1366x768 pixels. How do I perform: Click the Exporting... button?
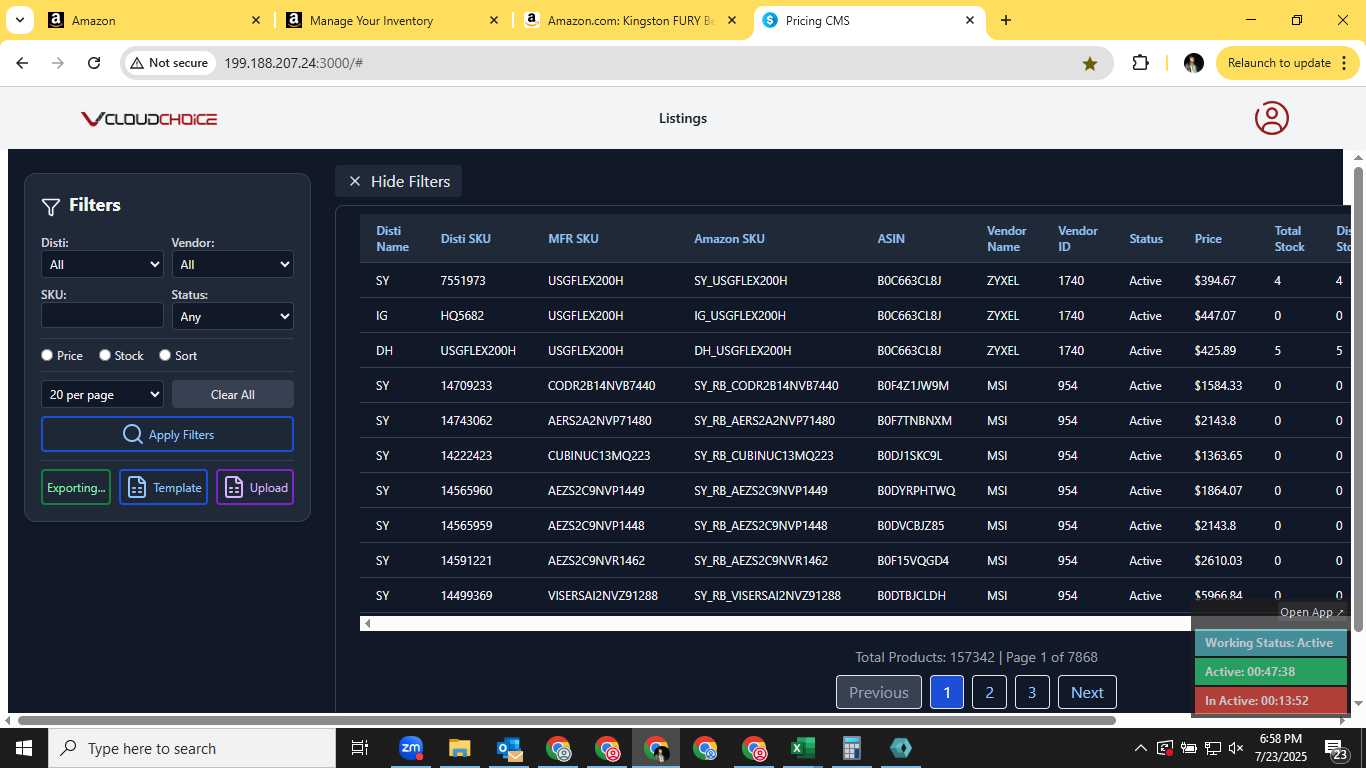(x=76, y=487)
